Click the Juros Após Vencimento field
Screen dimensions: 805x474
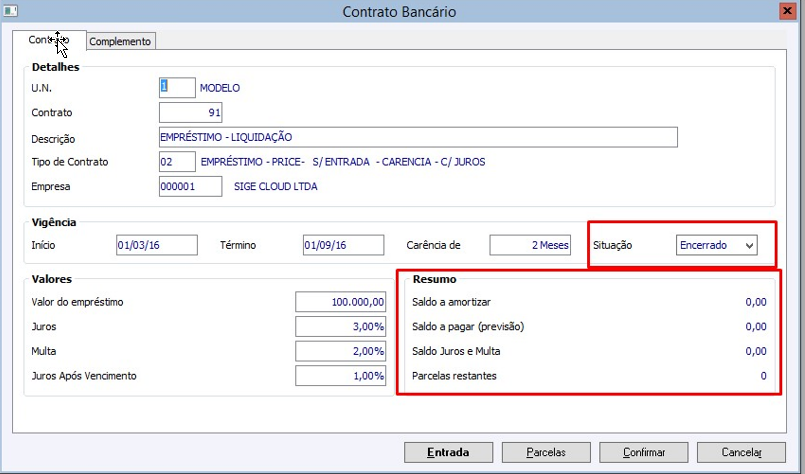point(340,376)
